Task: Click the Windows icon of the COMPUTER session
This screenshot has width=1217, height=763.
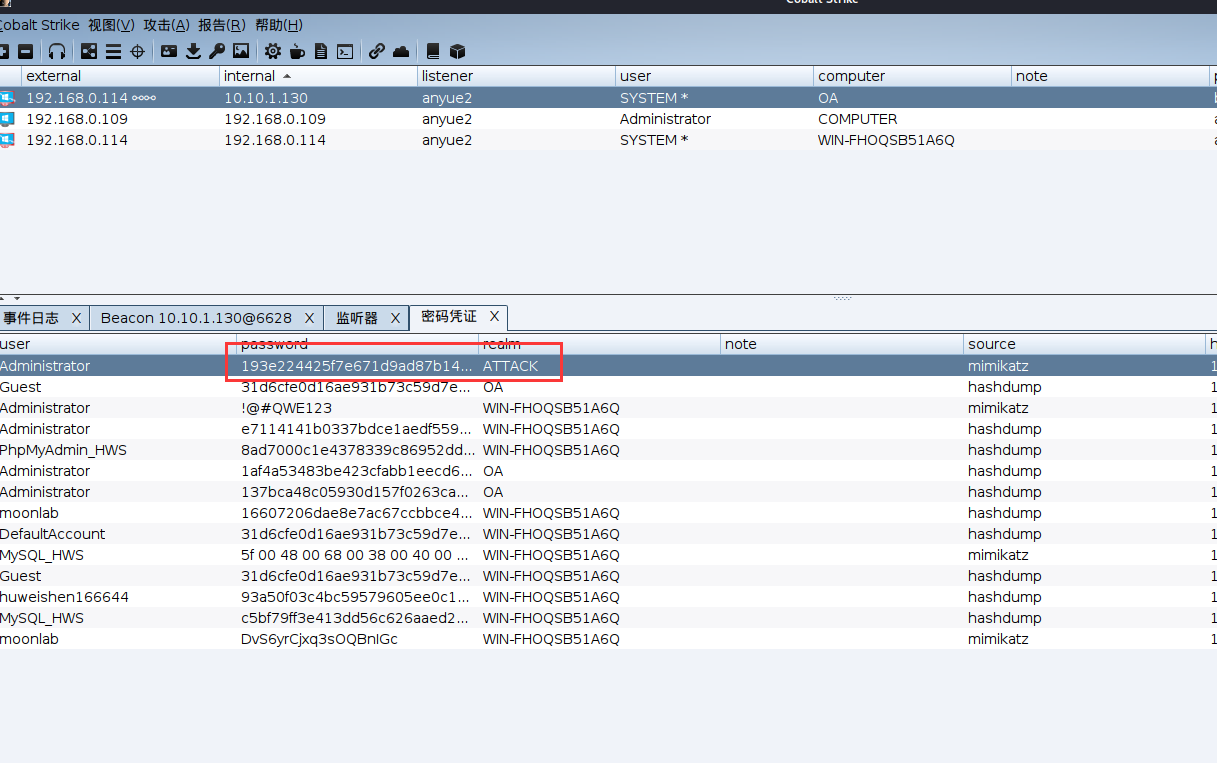Action: coord(7,119)
